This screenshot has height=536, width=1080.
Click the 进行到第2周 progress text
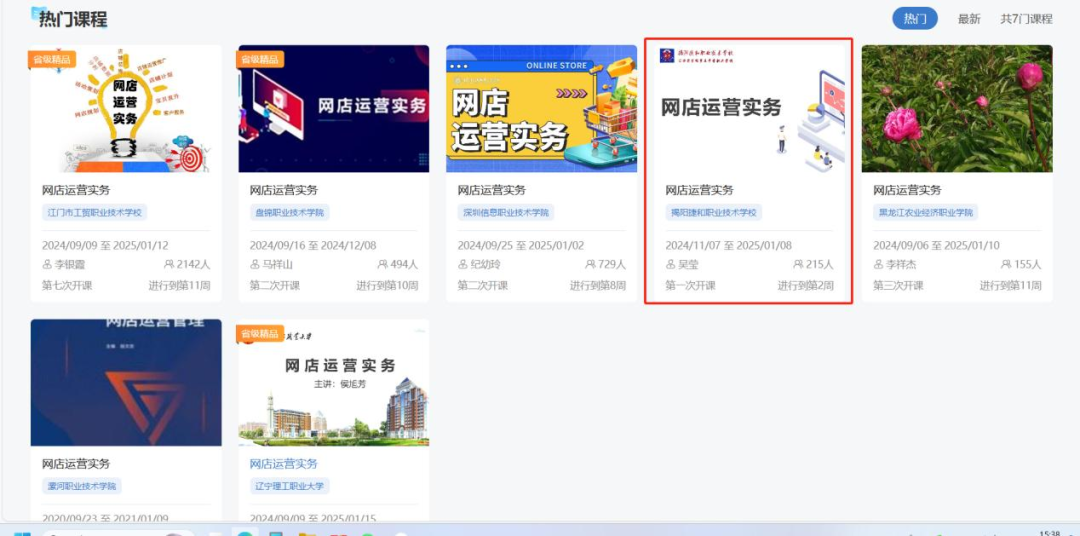[x=805, y=285]
